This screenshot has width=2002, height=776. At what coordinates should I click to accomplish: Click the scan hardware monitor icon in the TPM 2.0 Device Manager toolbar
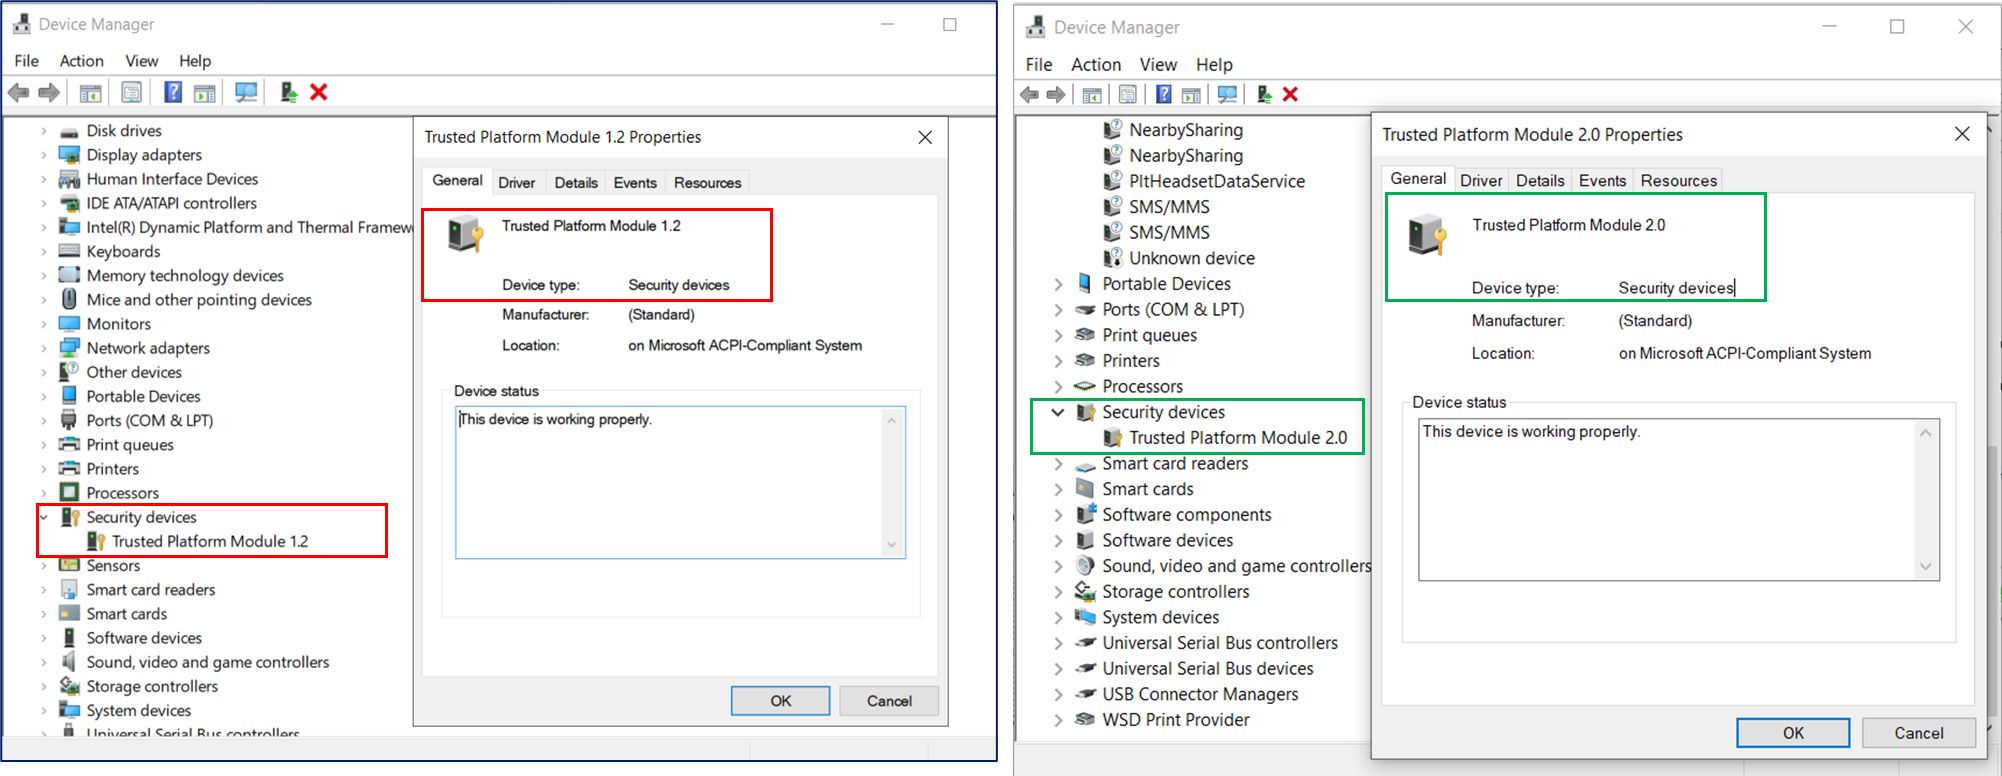click(1227, 94)
